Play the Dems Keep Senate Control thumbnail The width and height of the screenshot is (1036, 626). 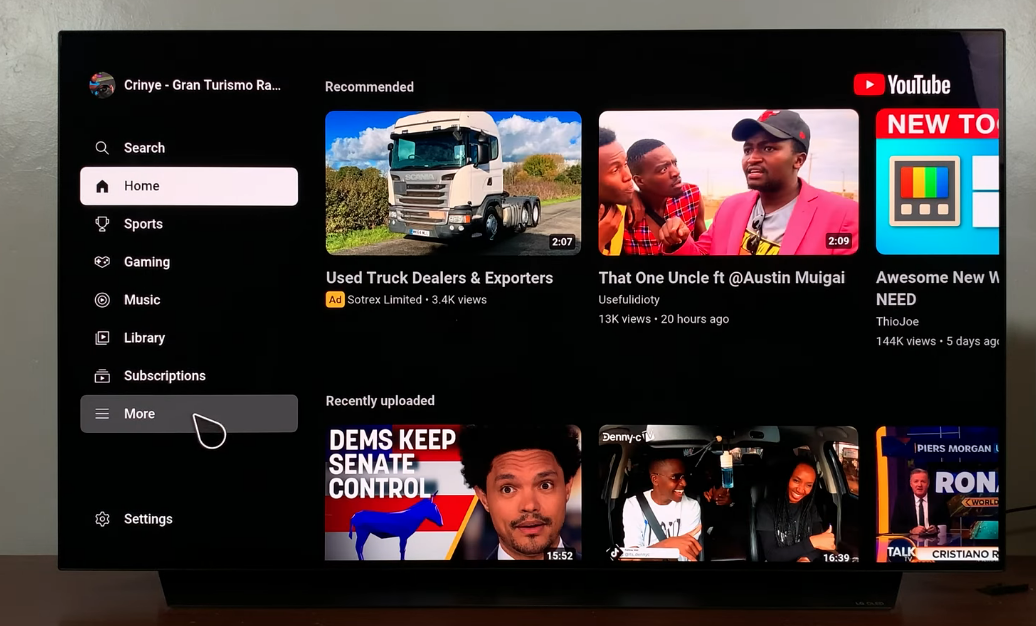pyautogui.click(x=453, y=493)
